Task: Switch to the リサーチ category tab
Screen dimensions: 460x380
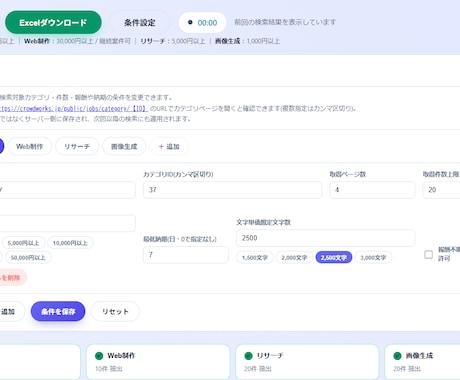Action: (x=77, y=146)
